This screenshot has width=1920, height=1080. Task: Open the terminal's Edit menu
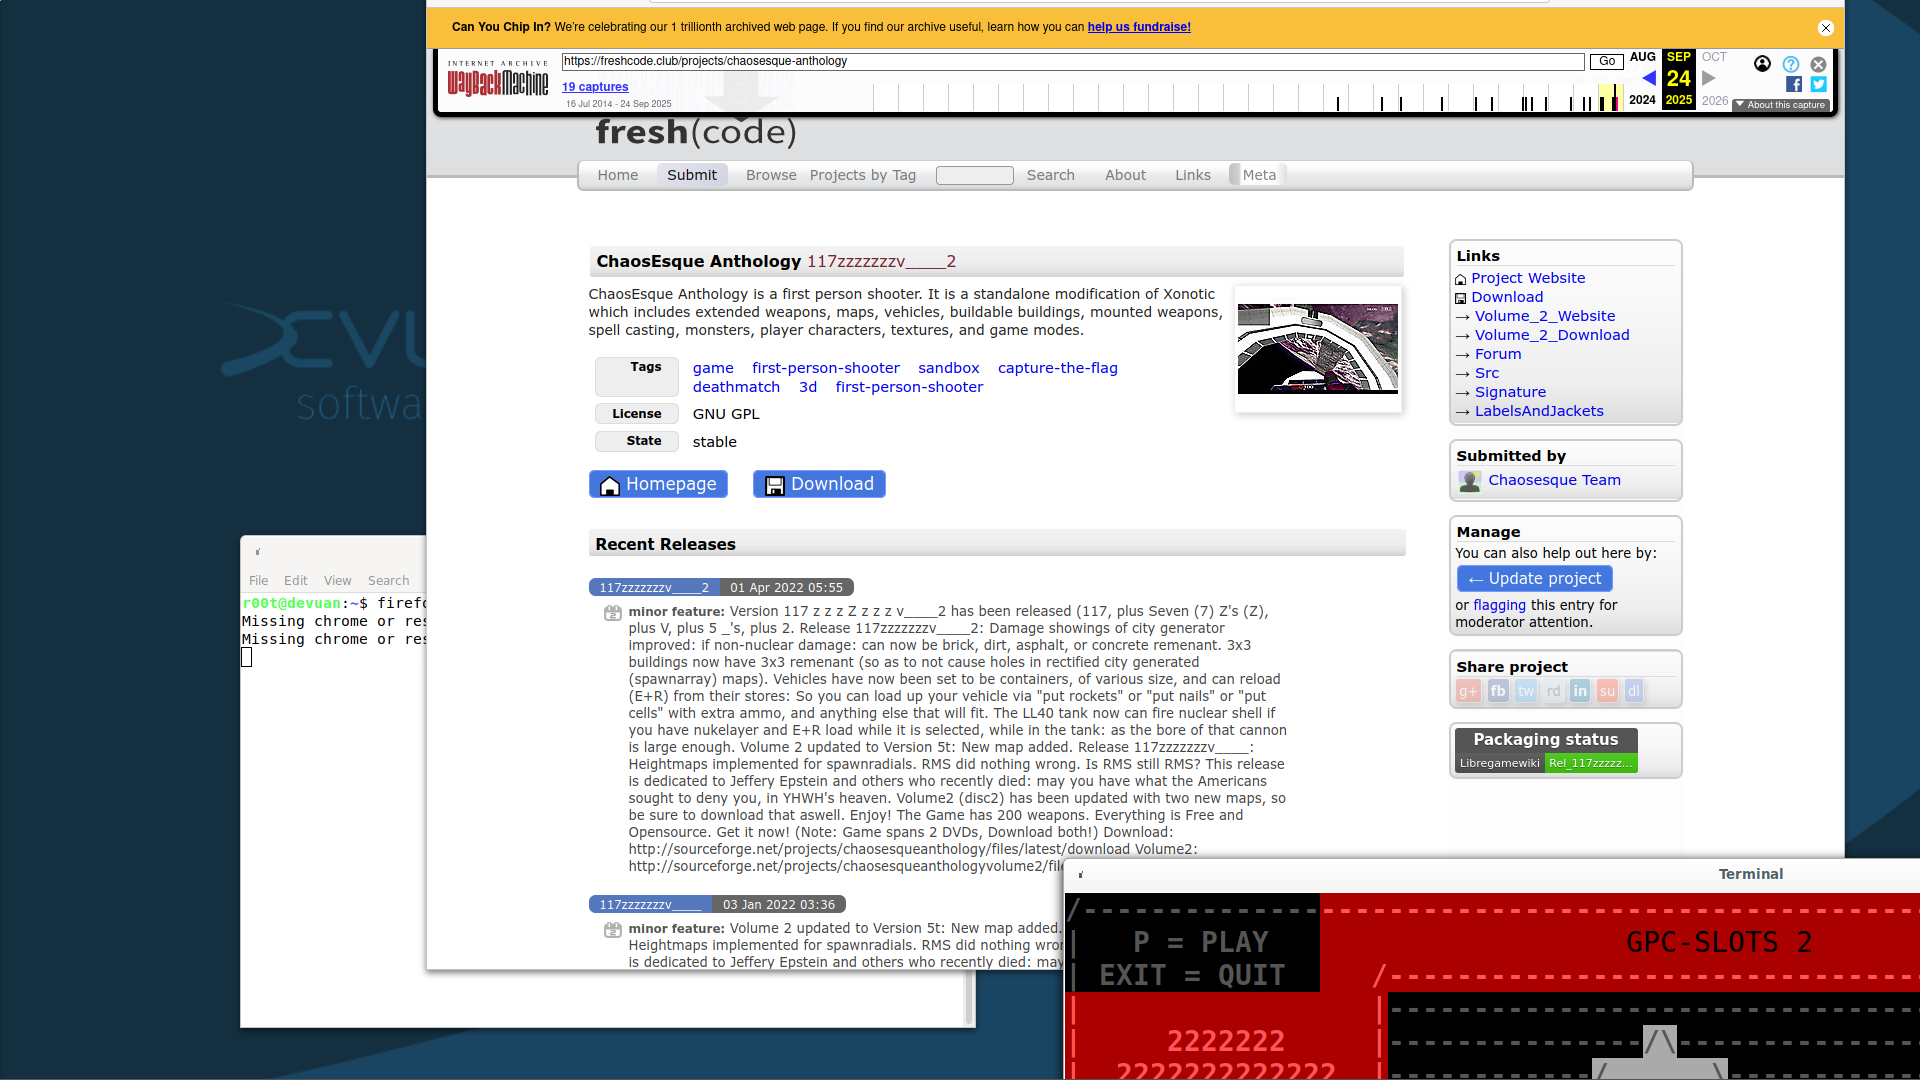tap(295, 581)
